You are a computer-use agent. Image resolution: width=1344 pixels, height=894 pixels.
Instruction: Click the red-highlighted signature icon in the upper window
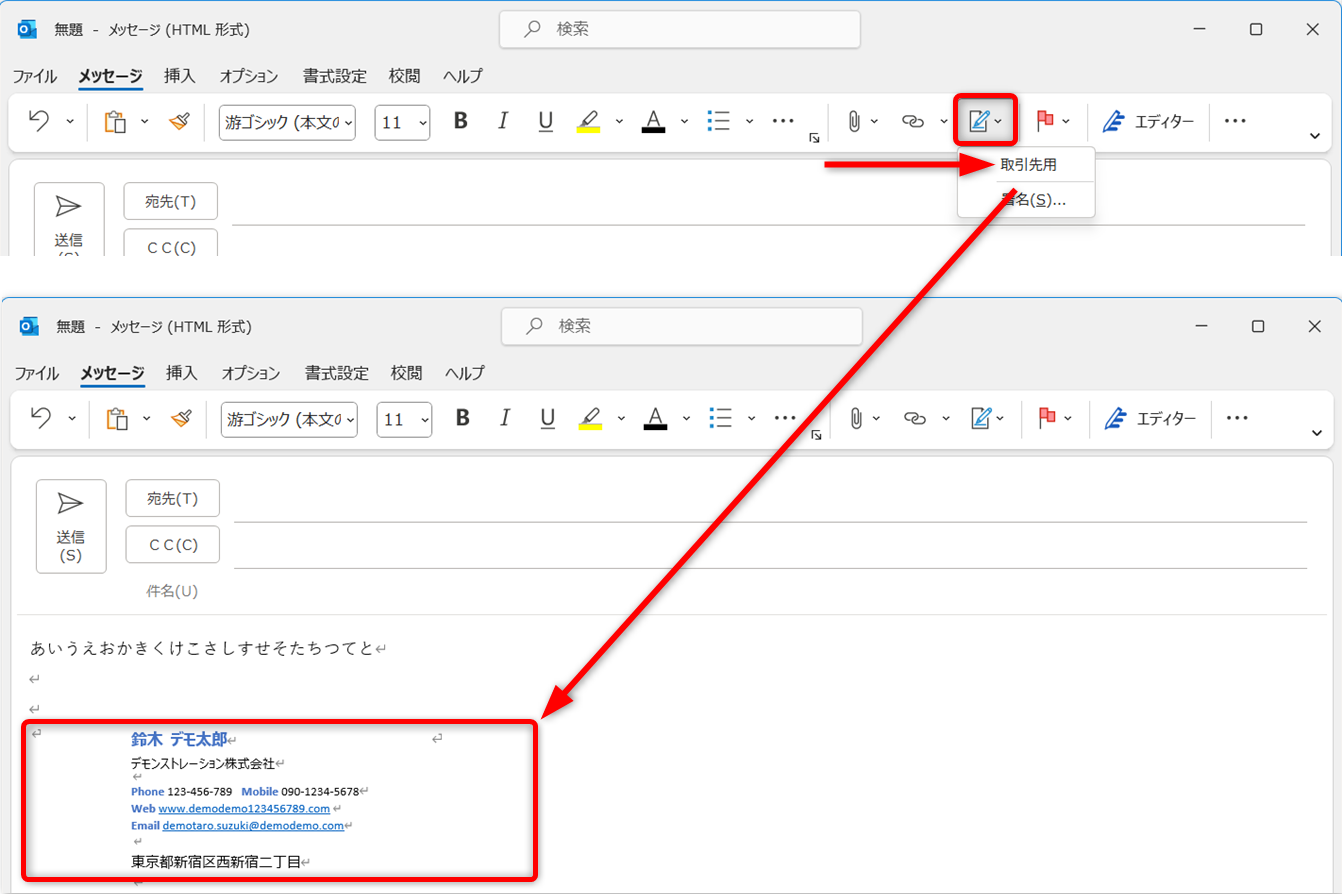click(978, 122)
